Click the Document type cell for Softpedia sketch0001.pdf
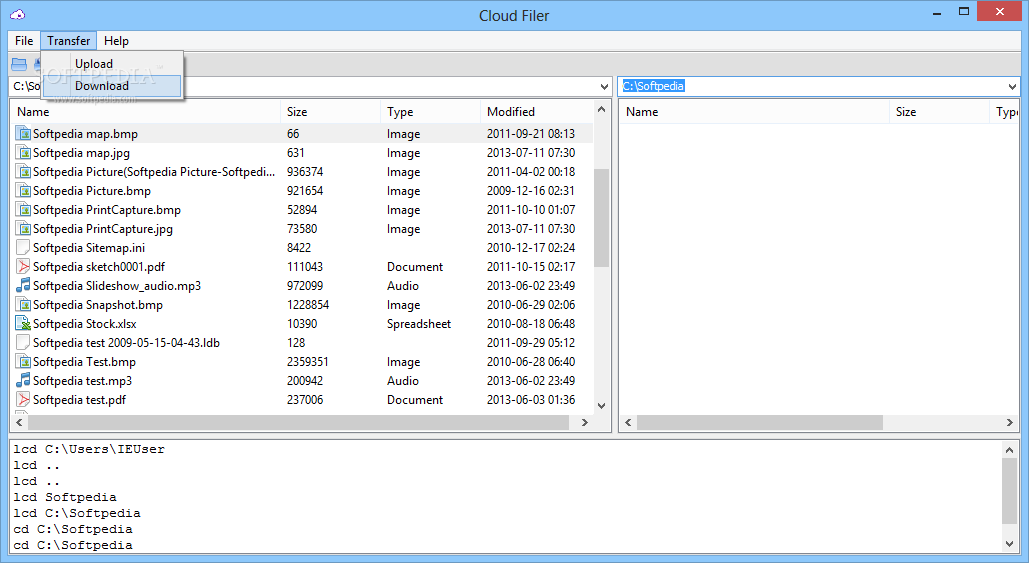The height and width of the screenshot is (563, 1029). (x=415, y=267)
